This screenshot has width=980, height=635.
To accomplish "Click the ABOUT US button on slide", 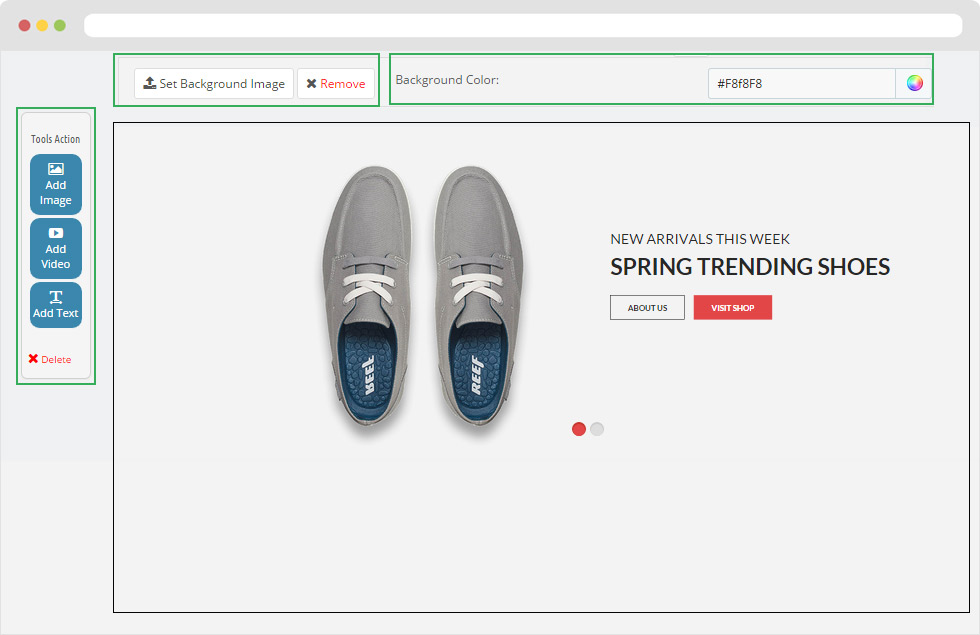I will click(x=648, y=308).
